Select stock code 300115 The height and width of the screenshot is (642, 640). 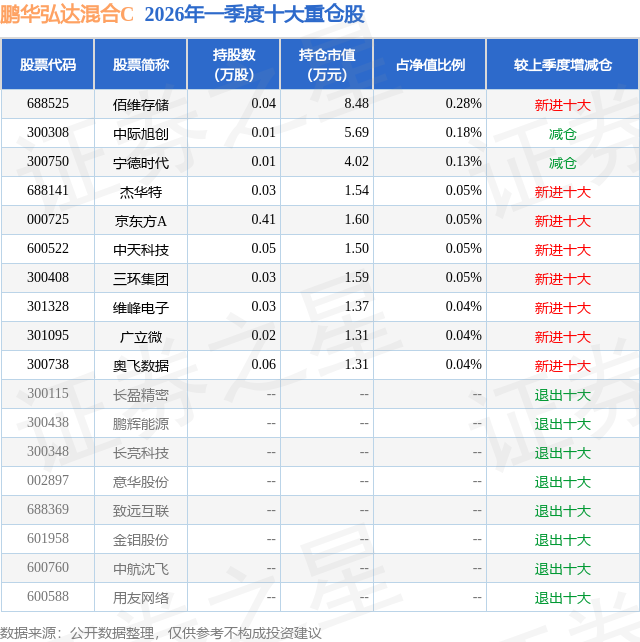[48, 394]
